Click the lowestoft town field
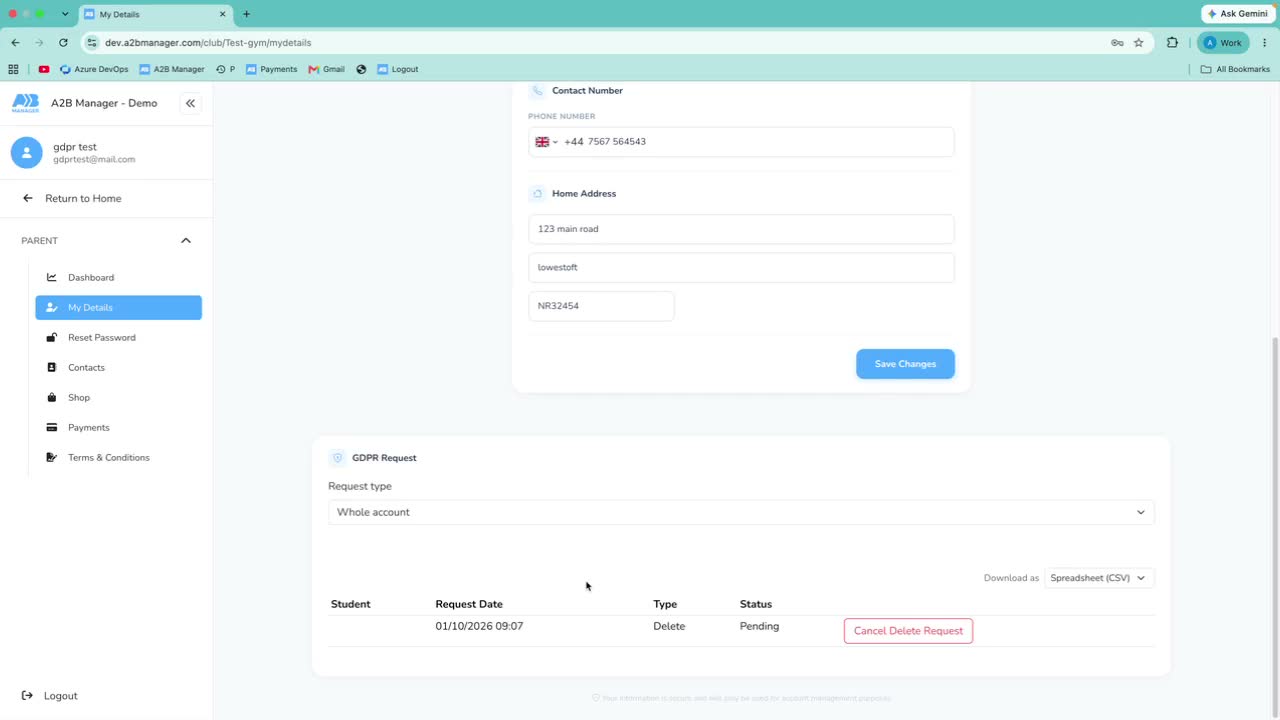 (741, 267)
